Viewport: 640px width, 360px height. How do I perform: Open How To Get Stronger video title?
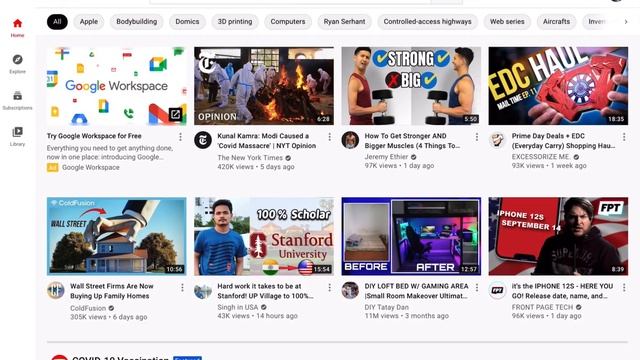[412, 141]
